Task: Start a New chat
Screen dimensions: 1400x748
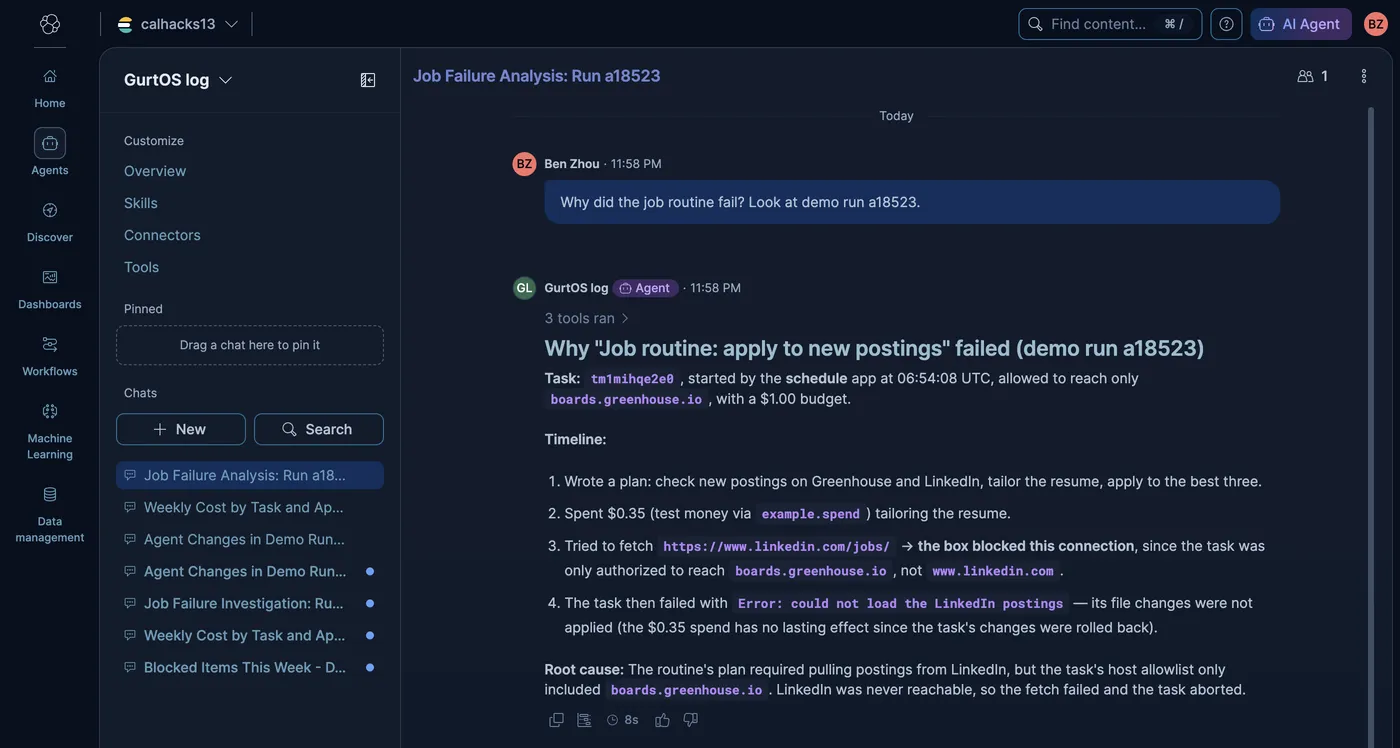Action: pos(181,429)
